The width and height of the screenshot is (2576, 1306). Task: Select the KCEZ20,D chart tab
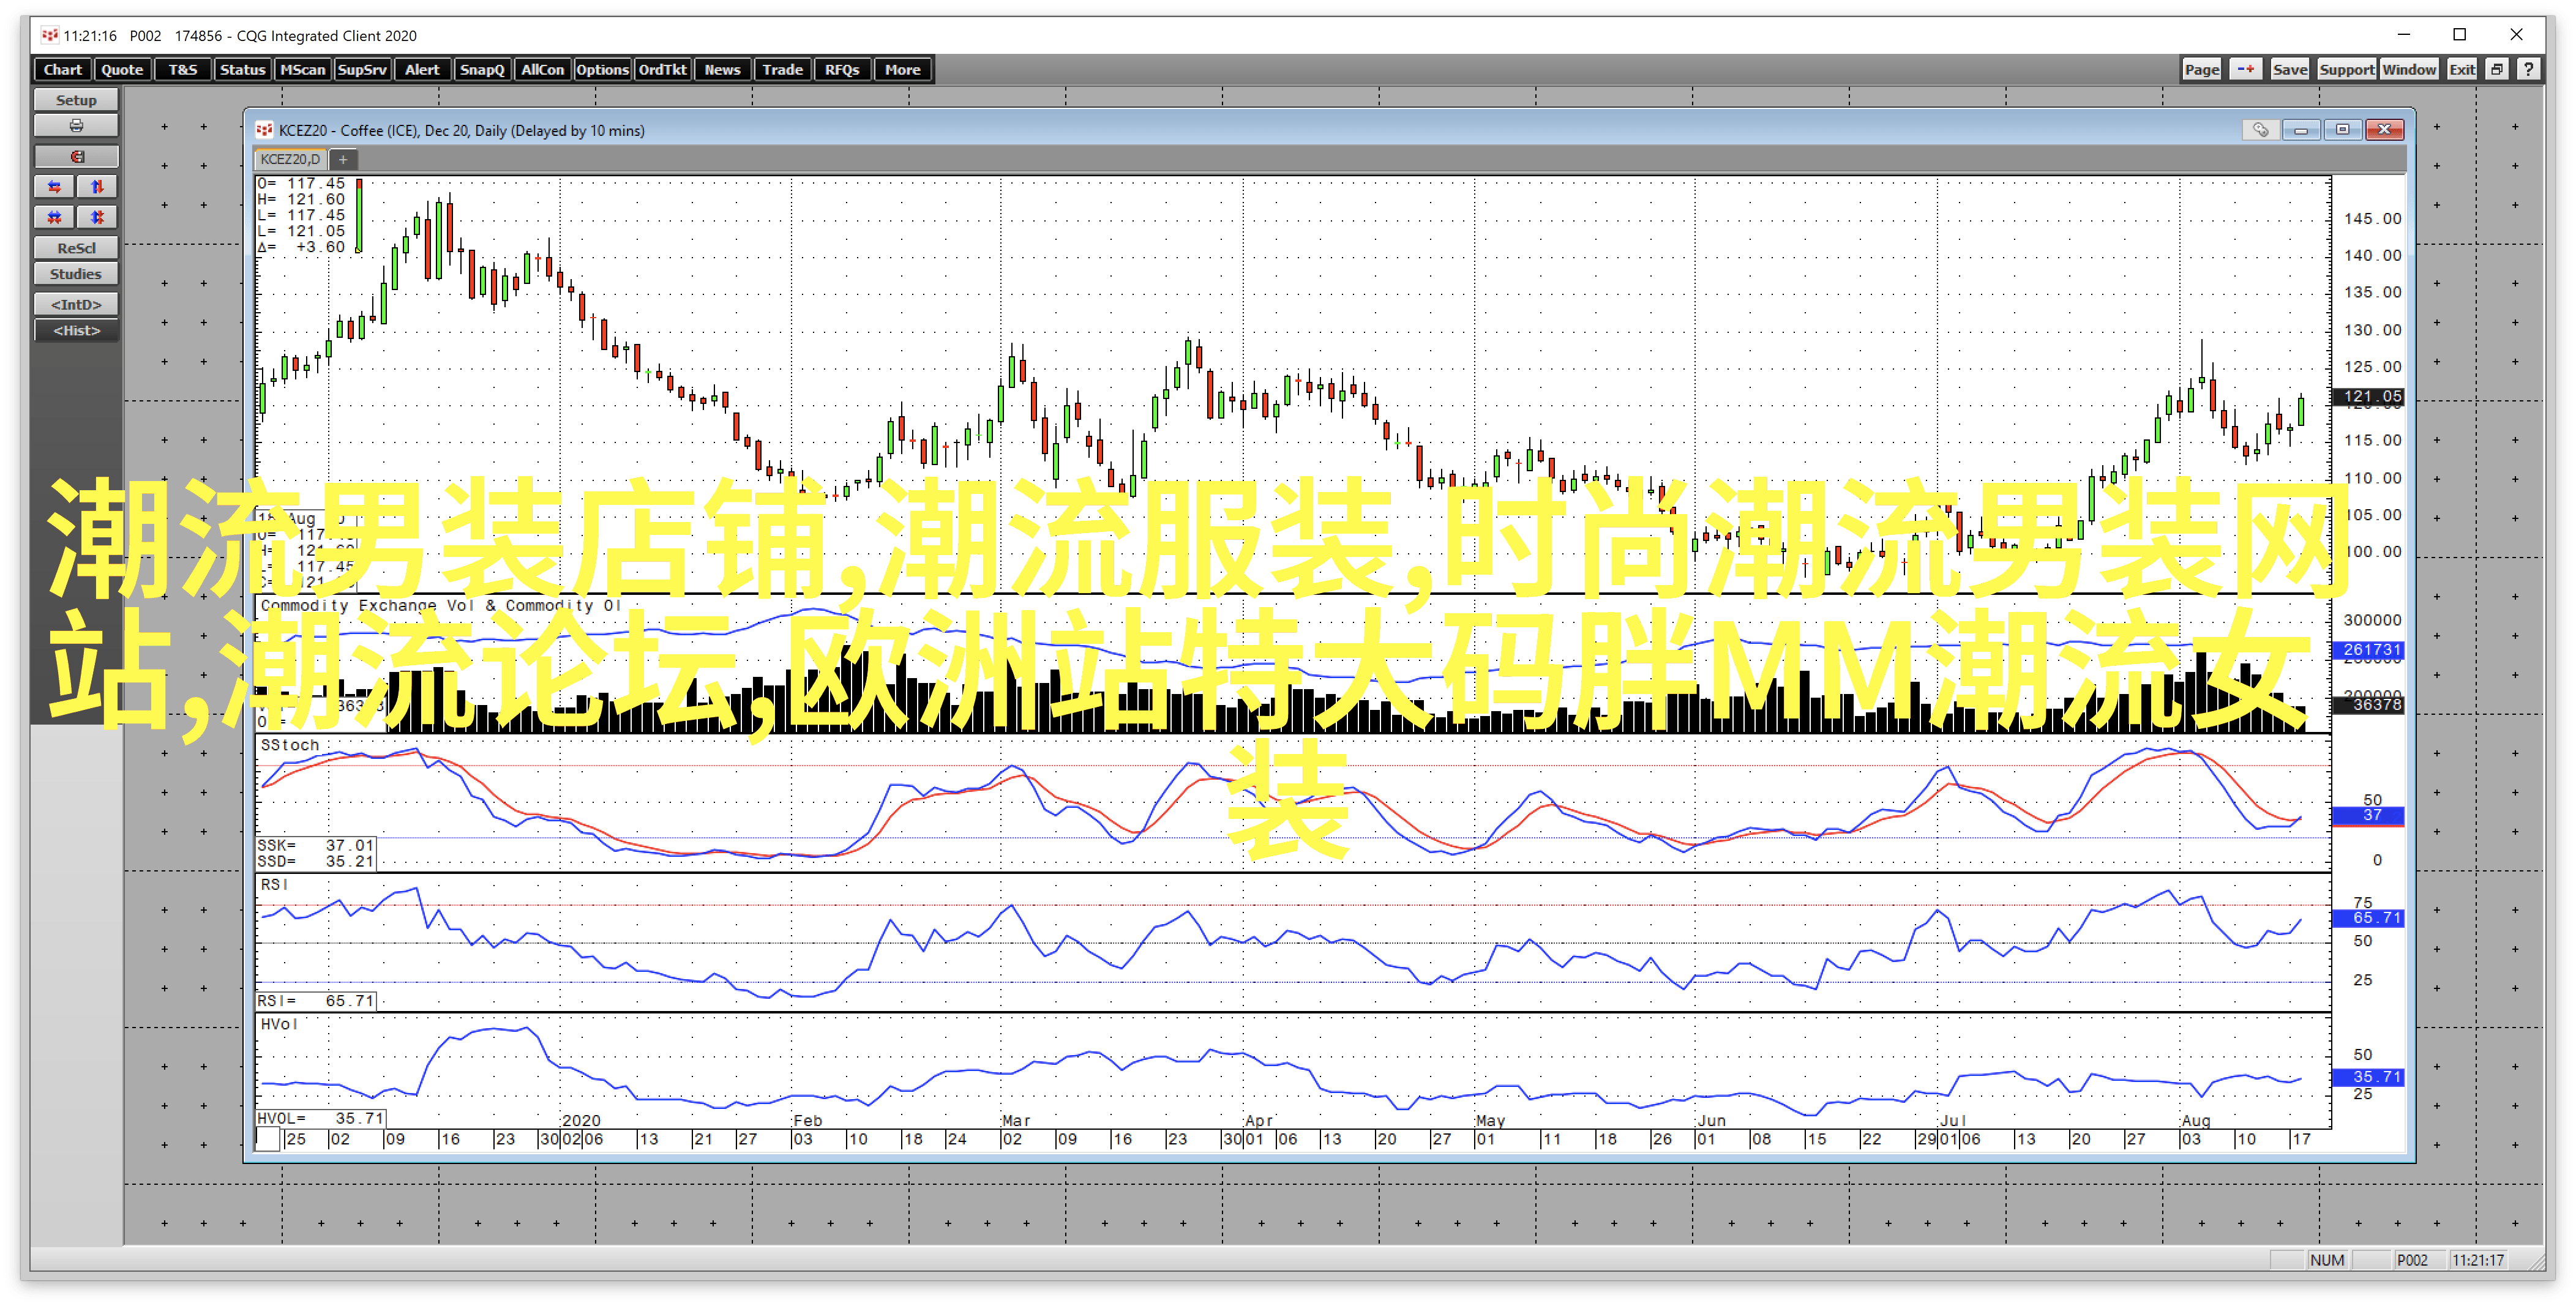(290, 159)
